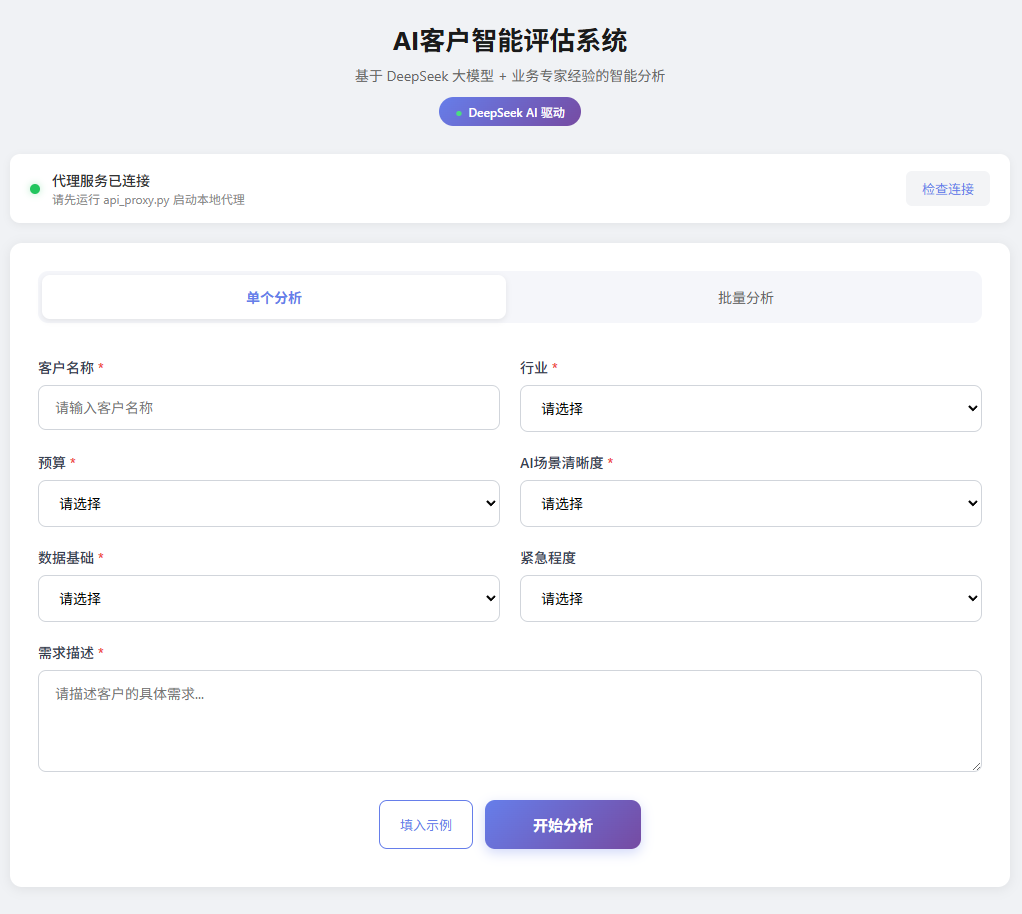Click the DeepSeek AI 驱动 badge
The image size is (1022, 914).
coord(510,112)
